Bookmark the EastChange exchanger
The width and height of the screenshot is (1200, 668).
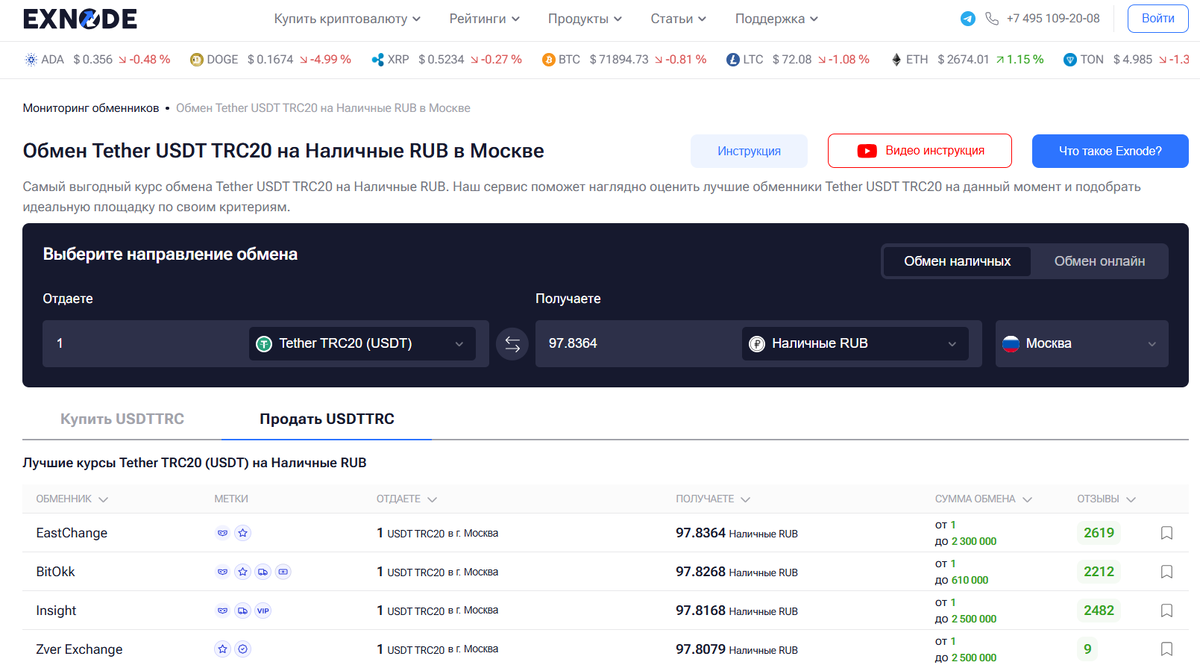[1166, 533]
